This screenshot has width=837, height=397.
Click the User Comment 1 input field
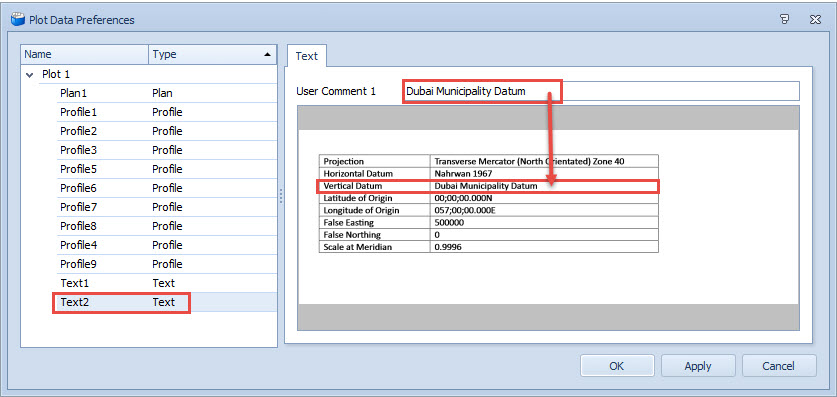tap(601, 91)
